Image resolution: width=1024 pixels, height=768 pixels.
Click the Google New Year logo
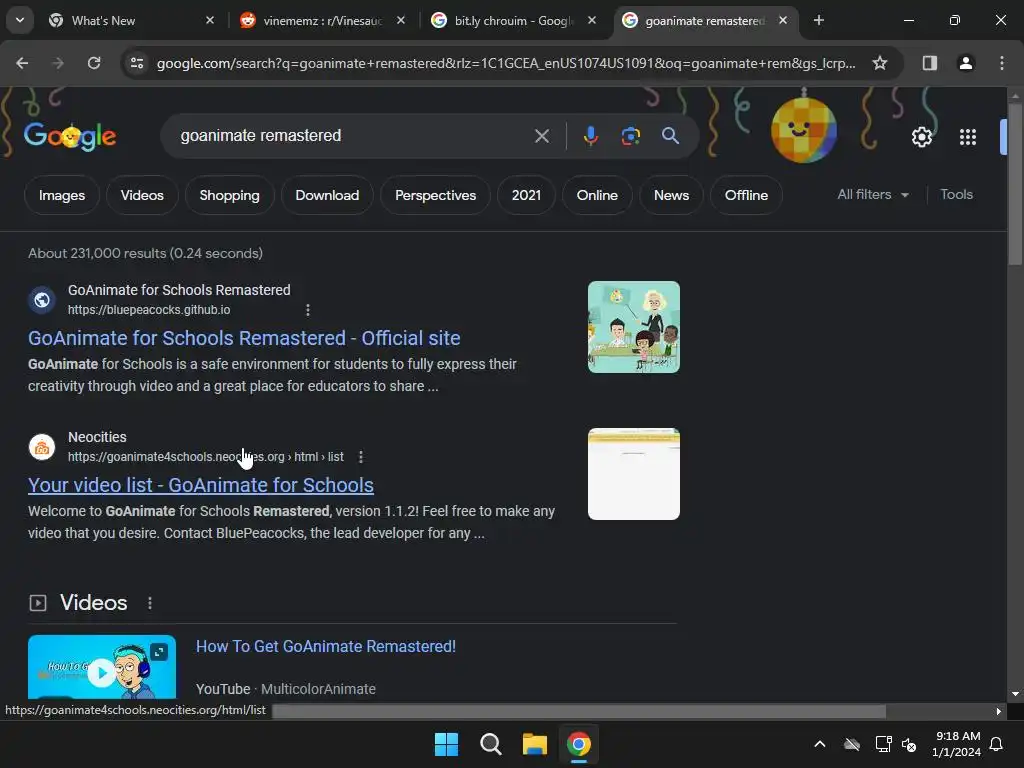(70, 136)
